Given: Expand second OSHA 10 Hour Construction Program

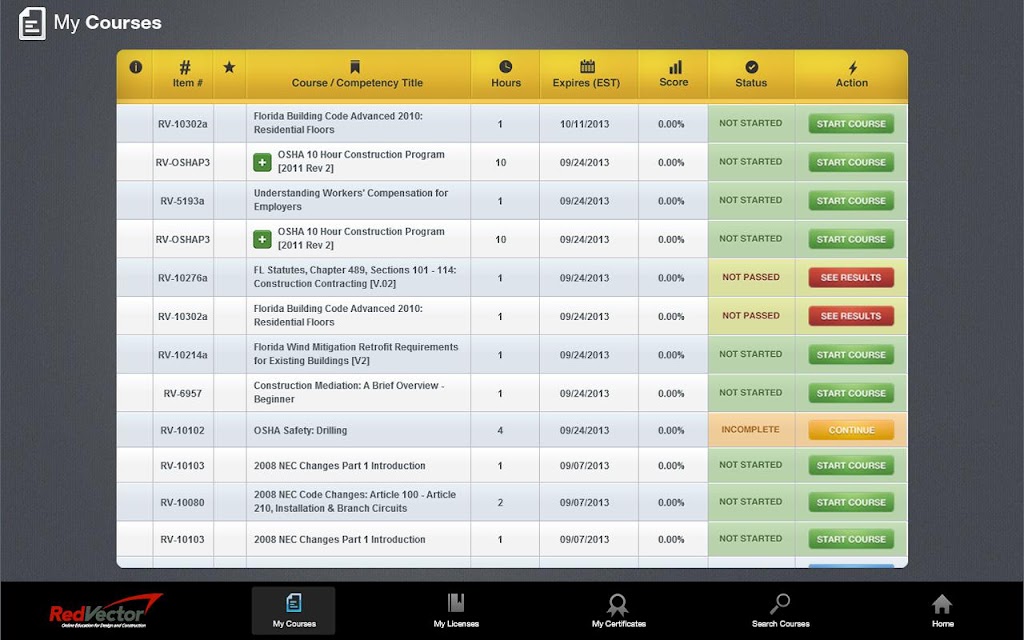Looking at the screenshot, I should click(262, 239).
